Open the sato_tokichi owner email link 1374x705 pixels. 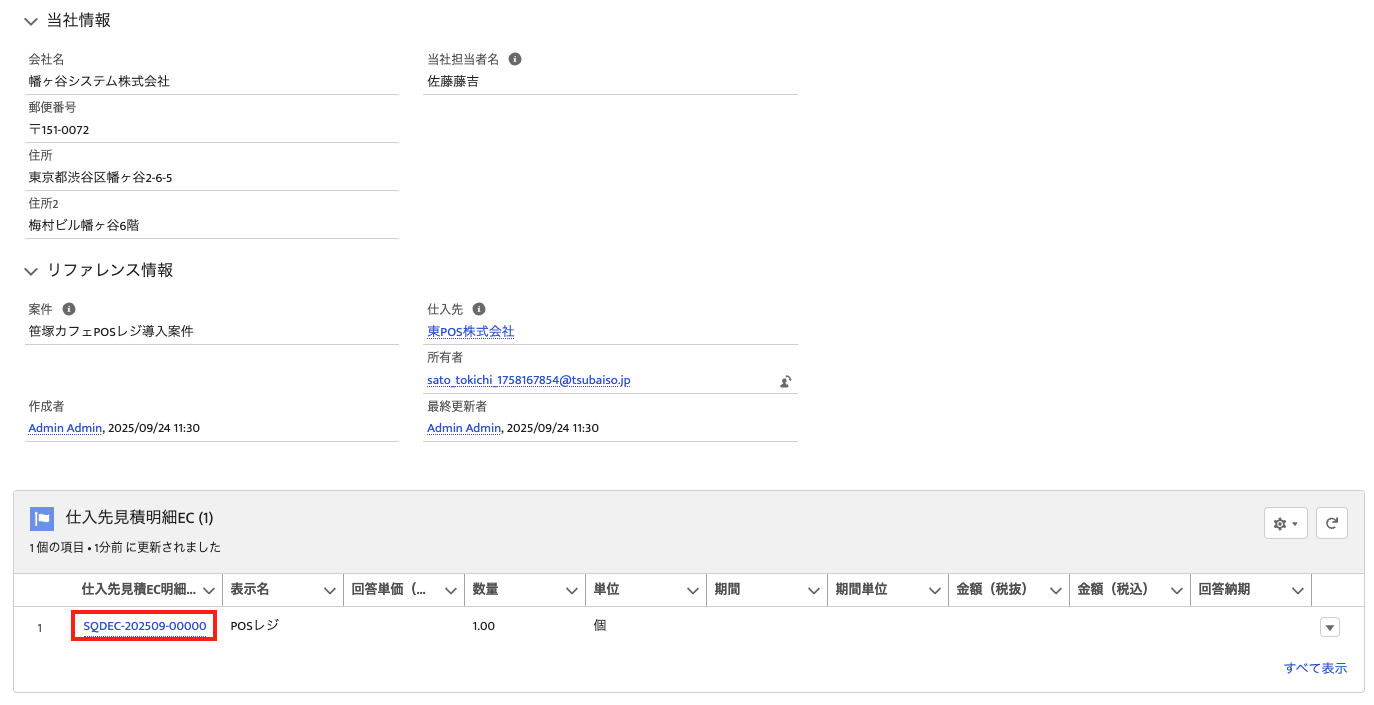[529, 380]
